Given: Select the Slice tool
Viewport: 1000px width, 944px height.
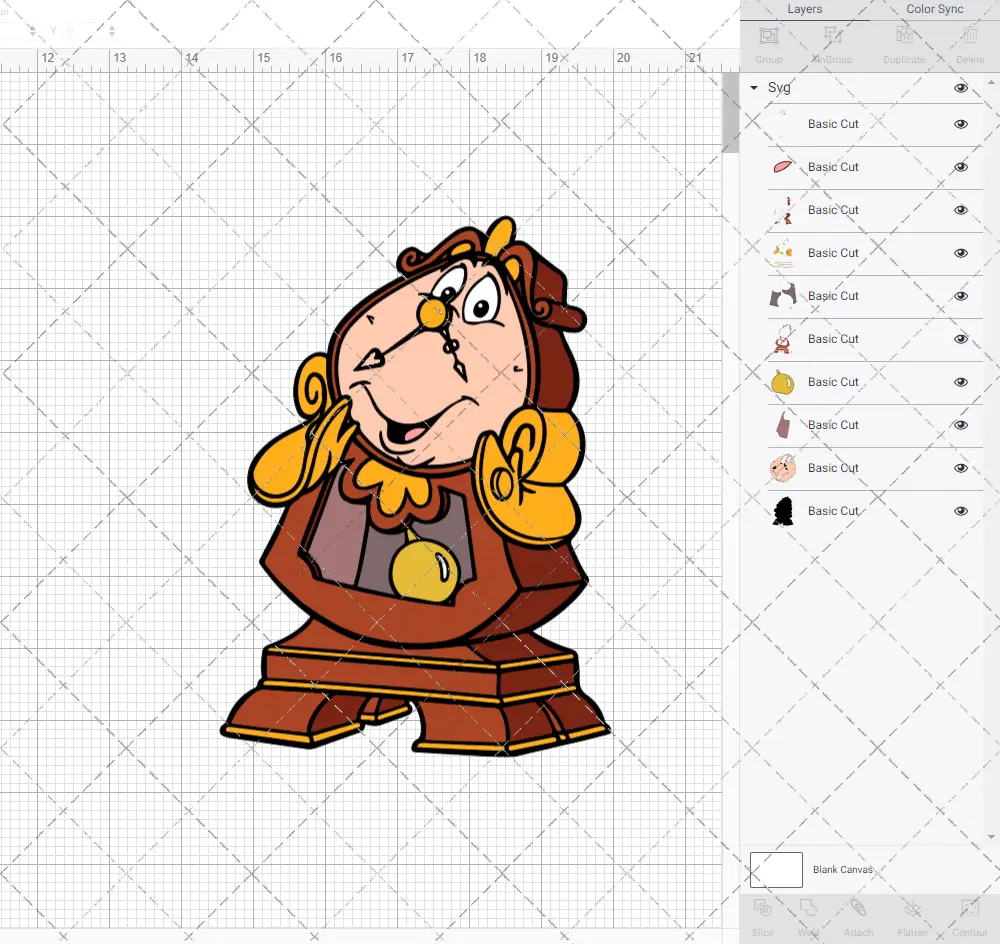Looking at the screenshot, I should (762, 908).
